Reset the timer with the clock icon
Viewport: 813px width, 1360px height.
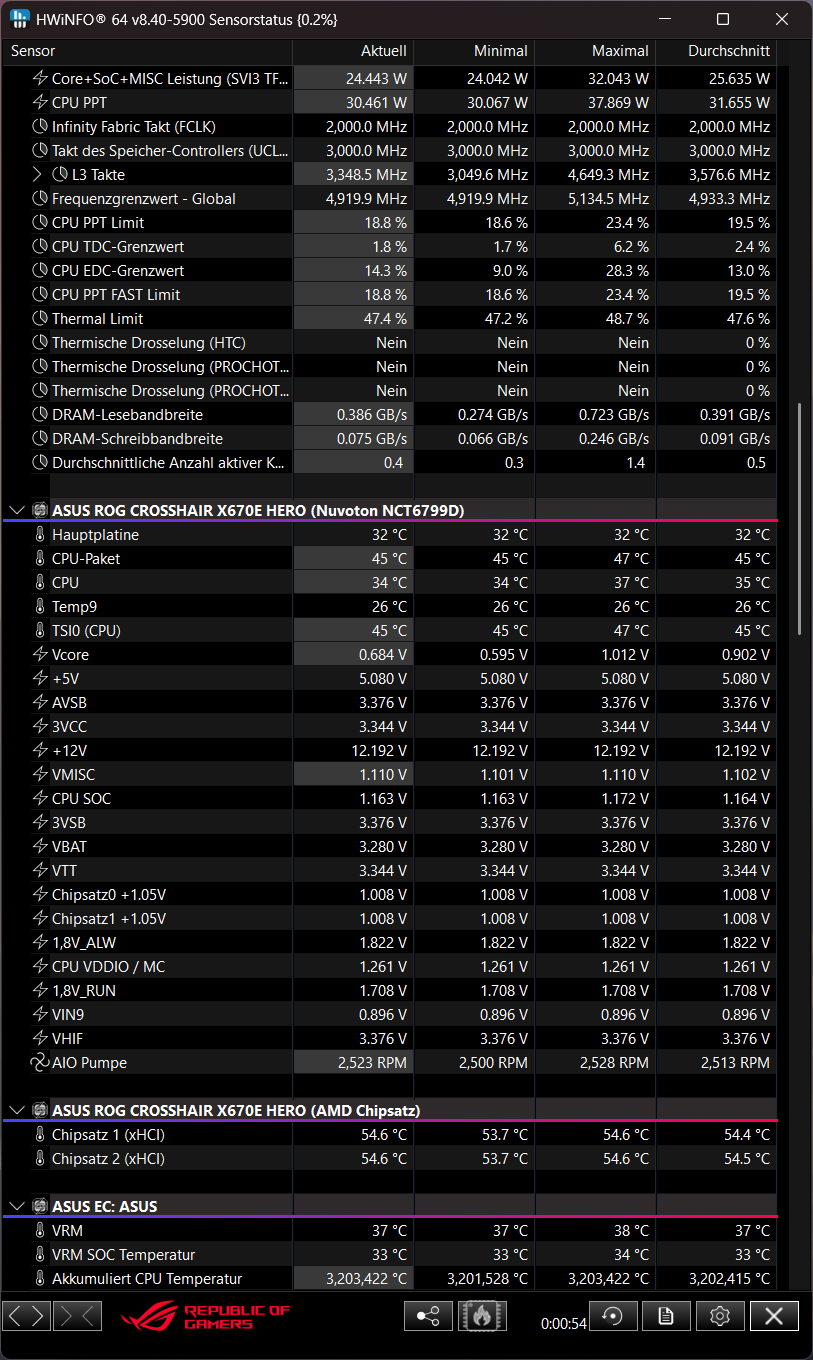[613, 1316]
